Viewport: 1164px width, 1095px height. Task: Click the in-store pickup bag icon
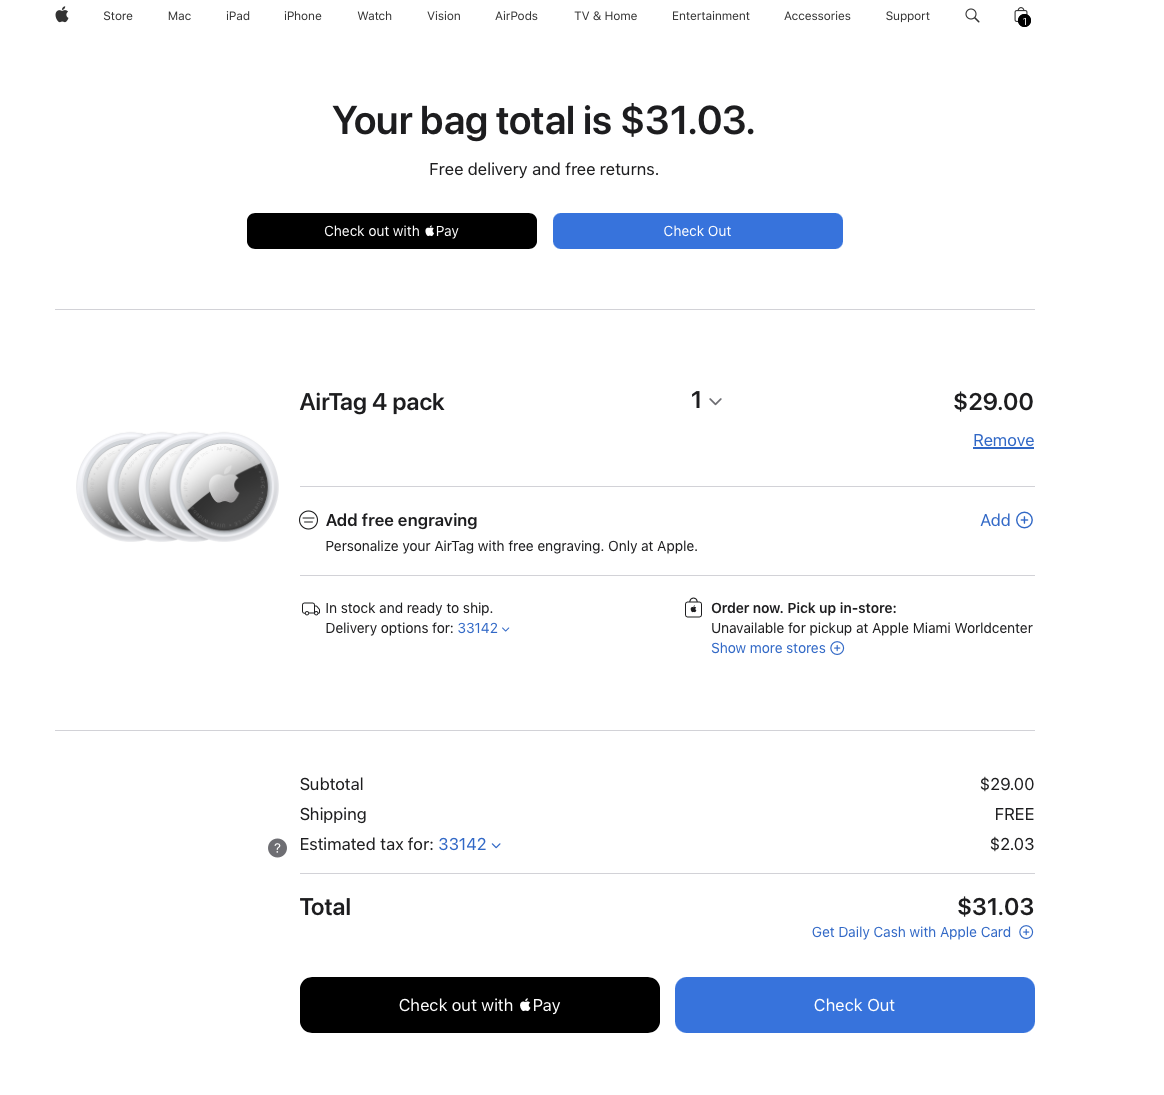click(693, 608)
